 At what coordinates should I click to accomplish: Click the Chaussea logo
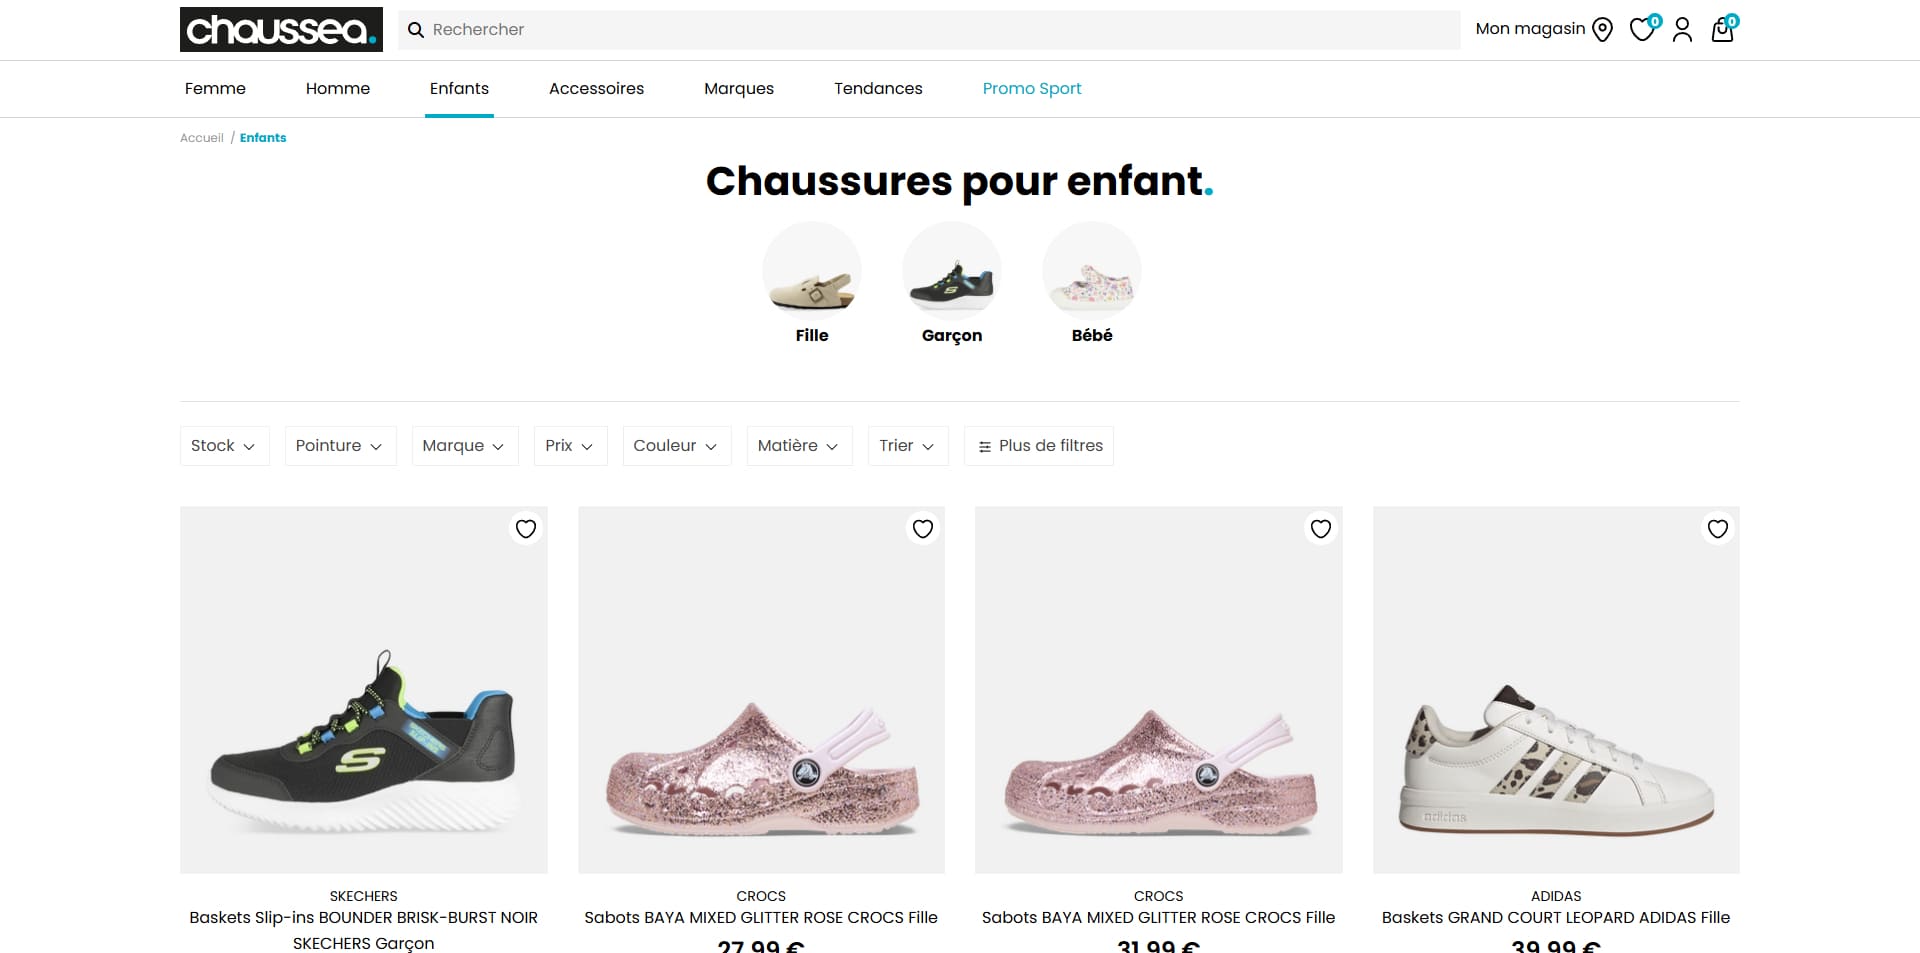pos(281,30)
